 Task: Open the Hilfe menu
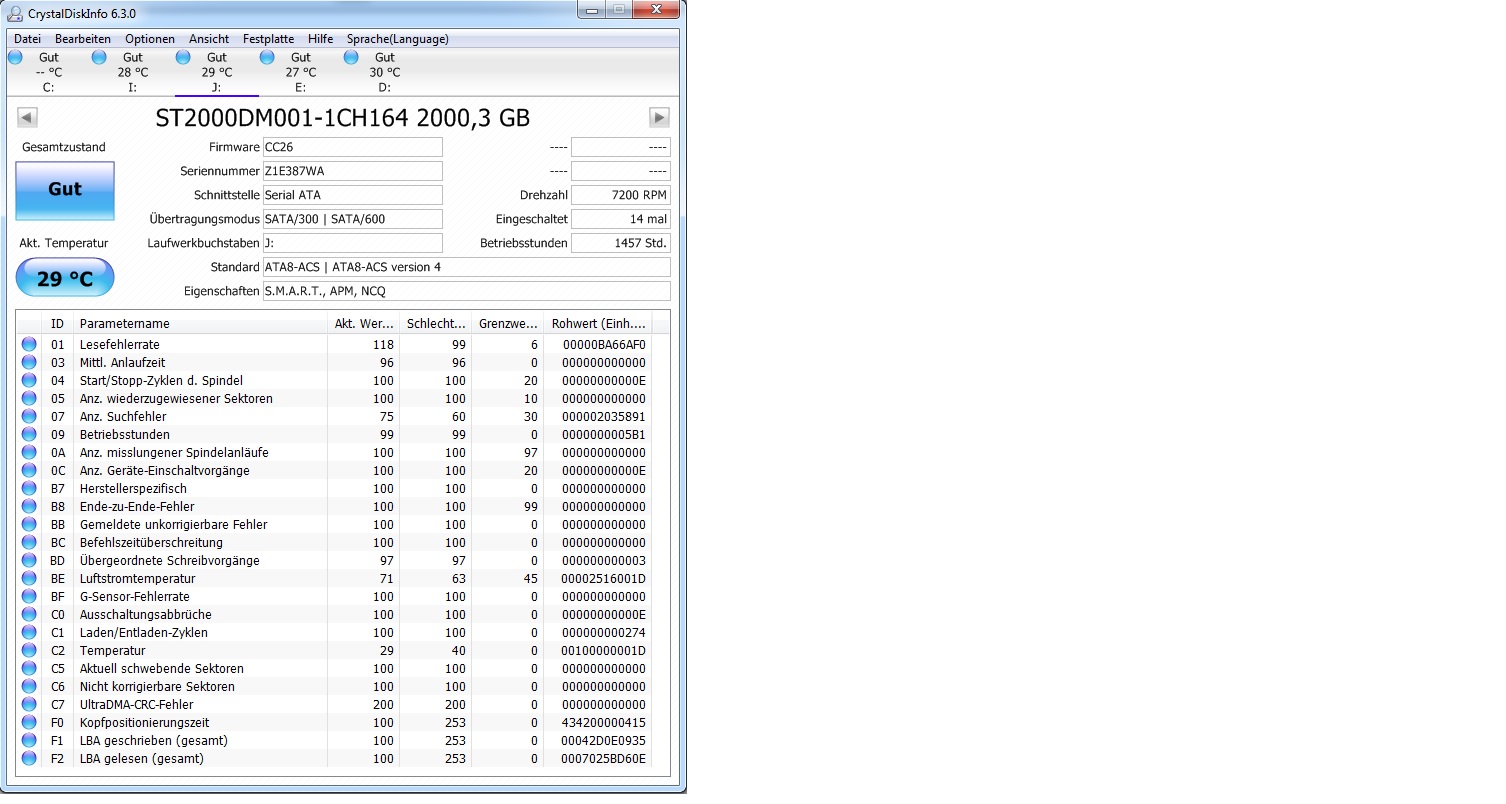321,39
